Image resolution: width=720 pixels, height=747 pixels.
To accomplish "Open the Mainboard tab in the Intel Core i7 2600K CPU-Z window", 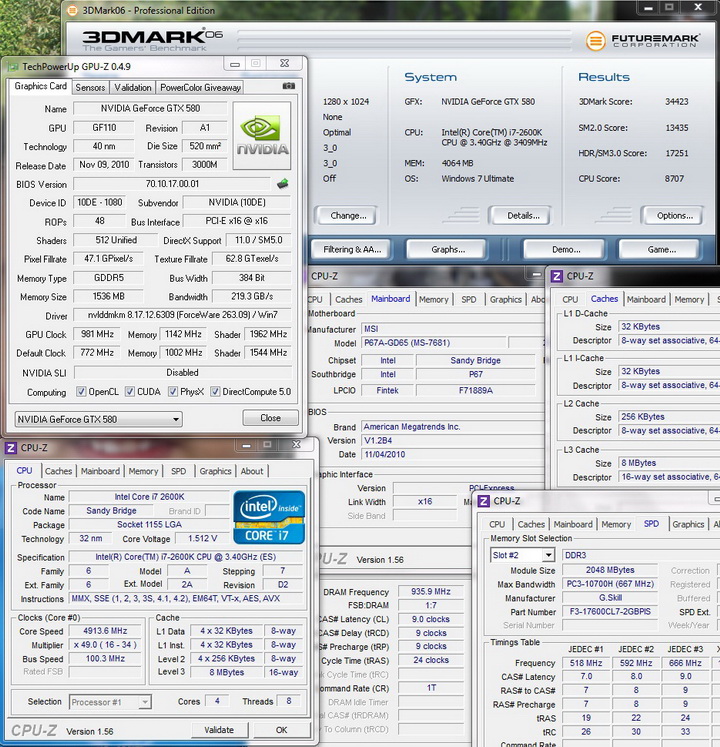I will (x=100, y=471).
